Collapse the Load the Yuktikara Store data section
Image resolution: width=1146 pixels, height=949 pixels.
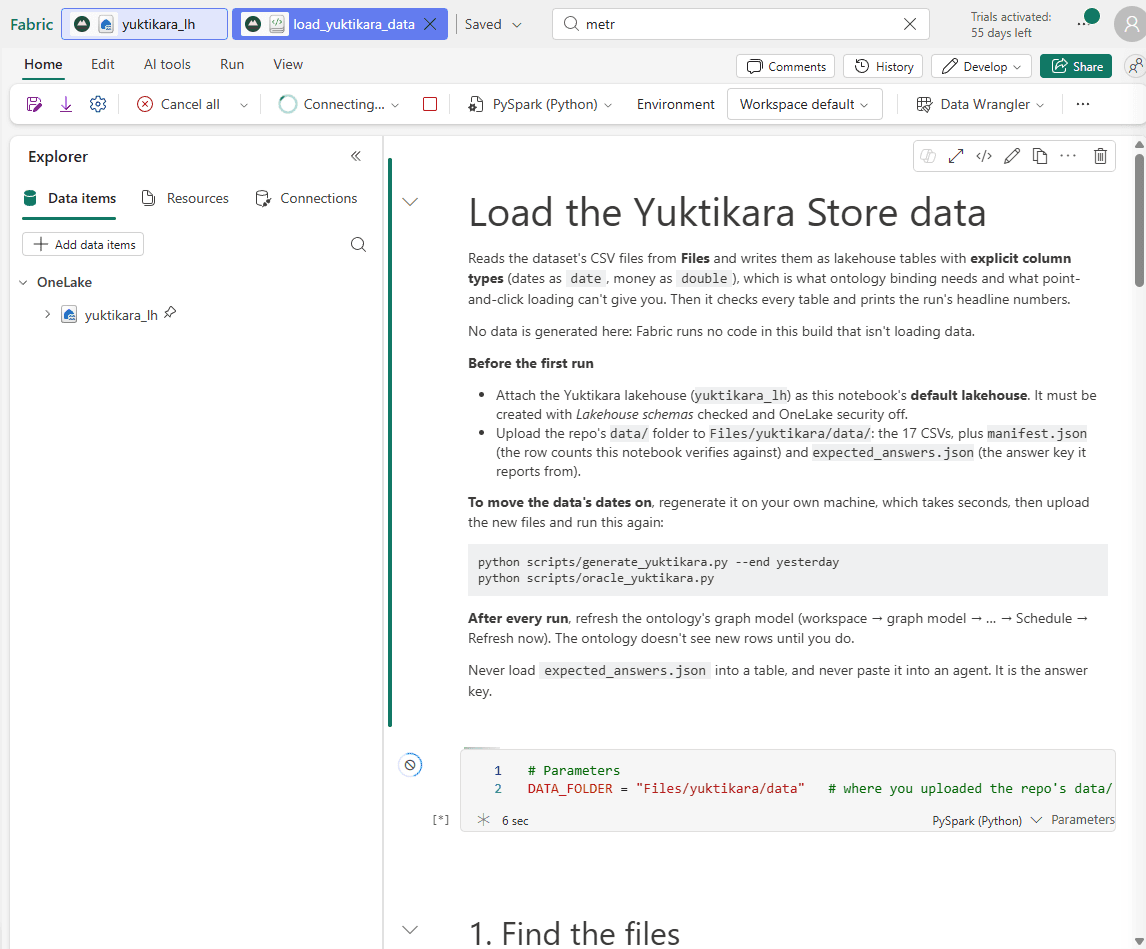tap(411, 202)
